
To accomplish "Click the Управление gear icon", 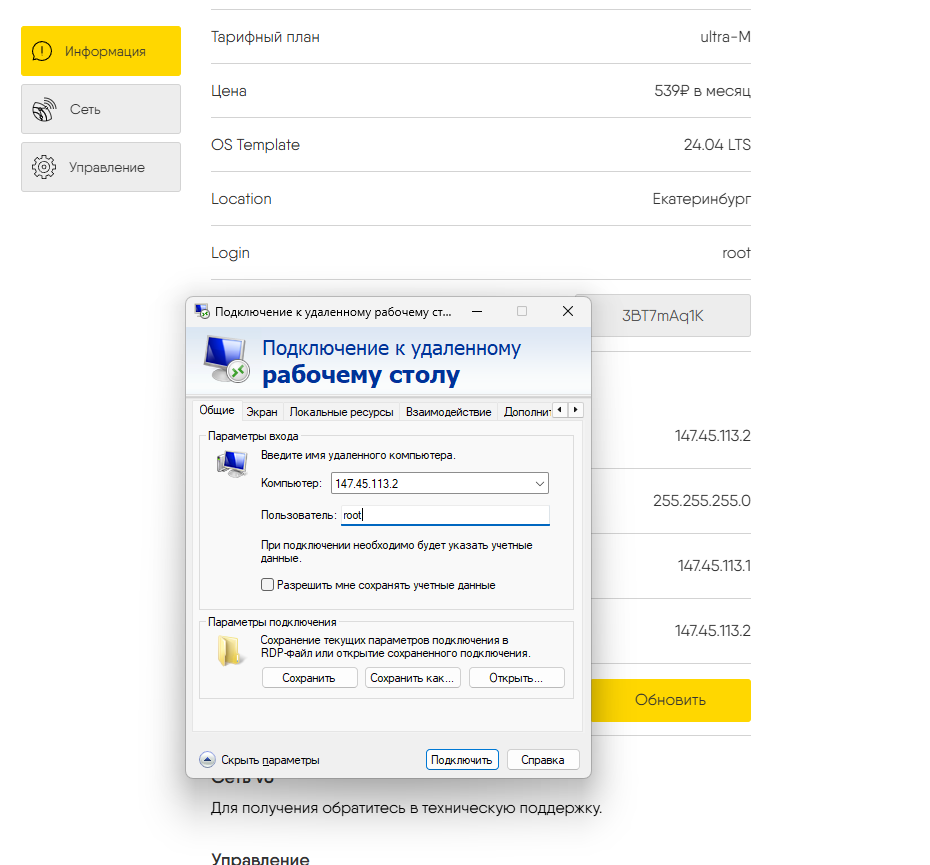I will pos(44,167).
